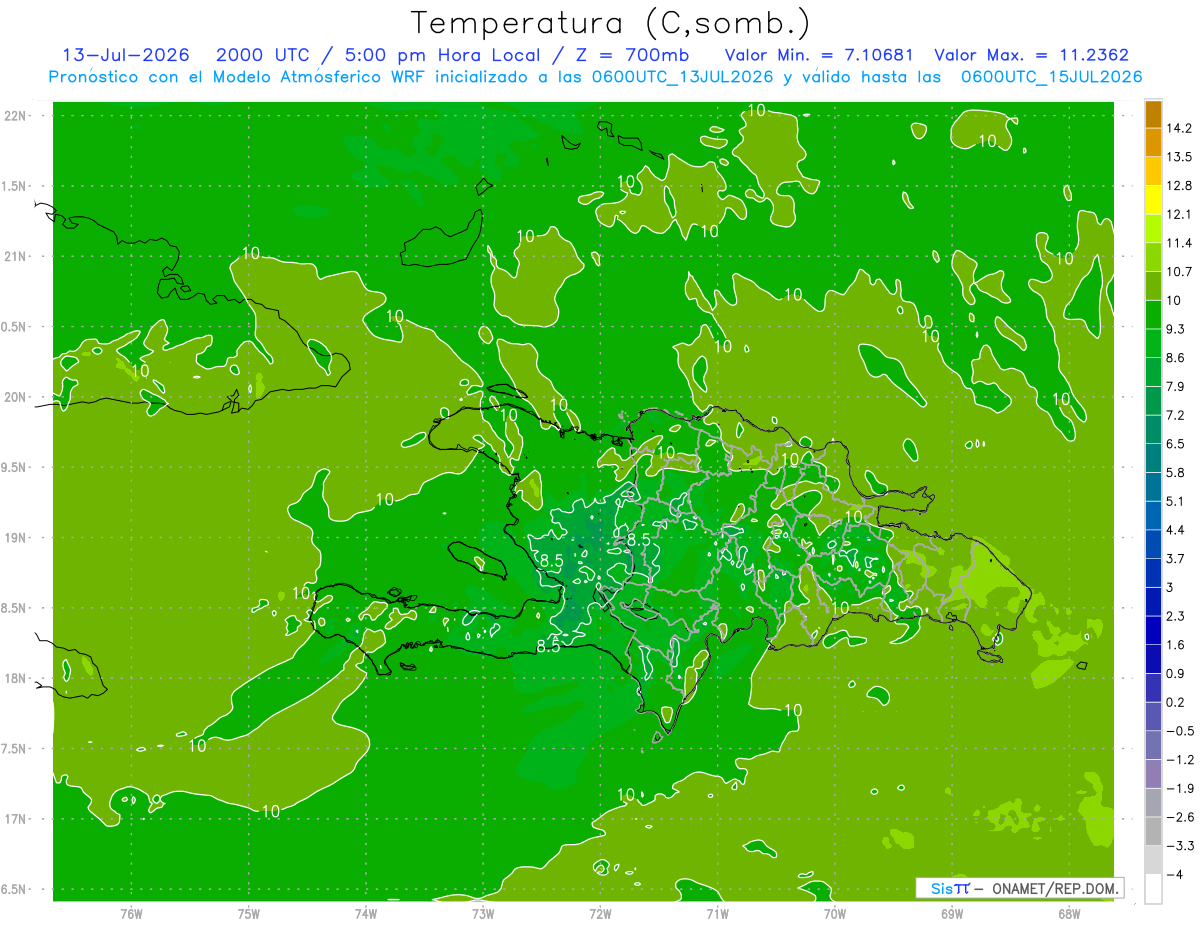The width and height of the screenshot is (1200, 927).
Task: Click the "12.8" legend value
Action: 1180,186
